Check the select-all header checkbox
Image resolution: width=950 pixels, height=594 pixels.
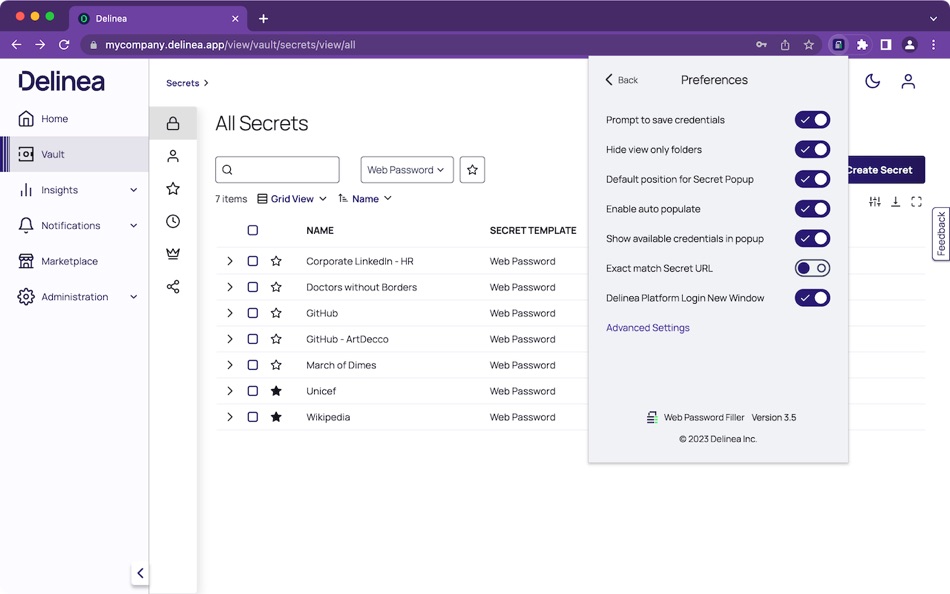coord(253,230)
